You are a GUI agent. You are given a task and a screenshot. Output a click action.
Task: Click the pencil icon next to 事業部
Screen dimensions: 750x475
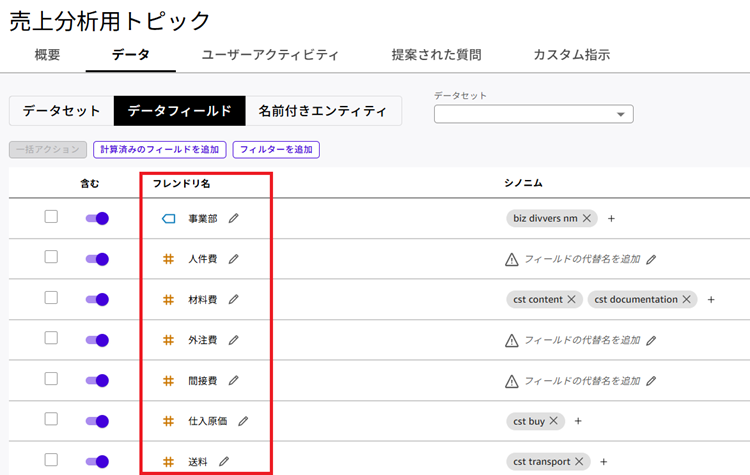pos(233,218)
